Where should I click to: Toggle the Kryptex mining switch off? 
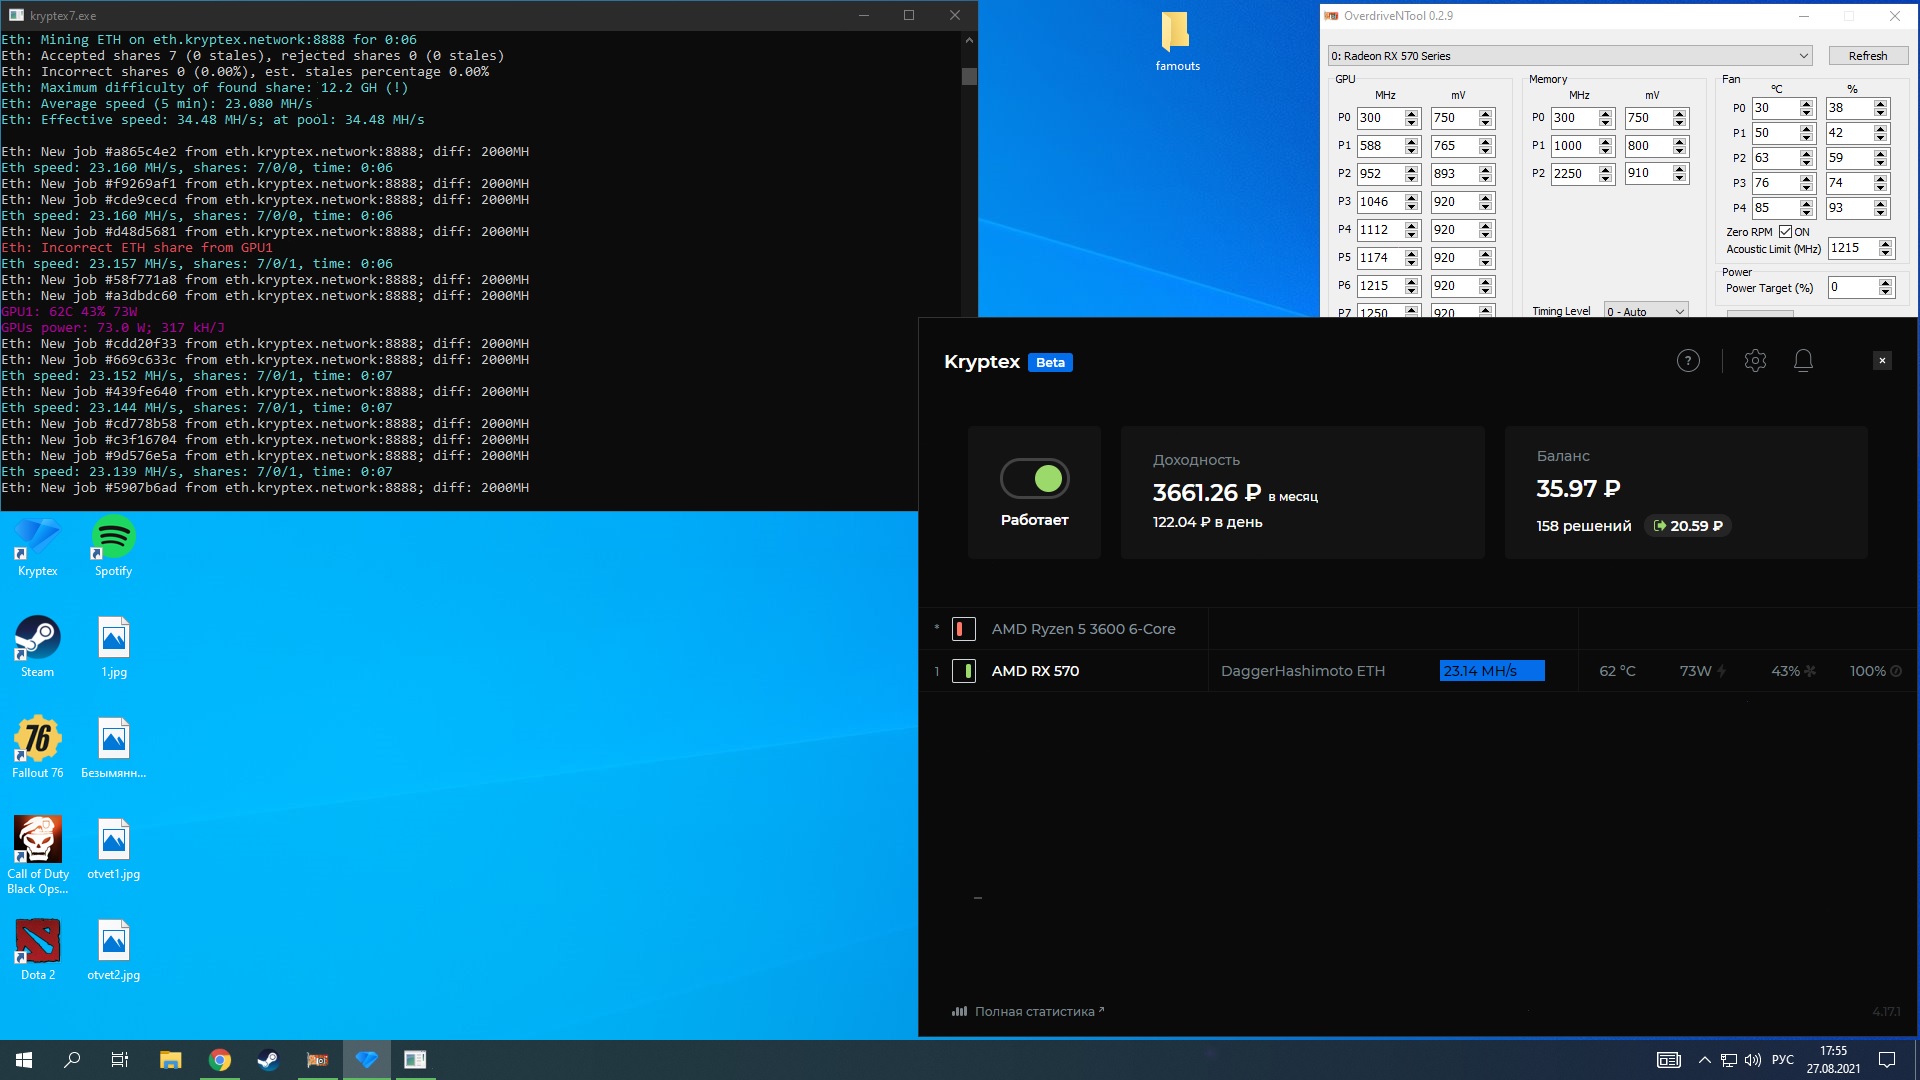1035,479
